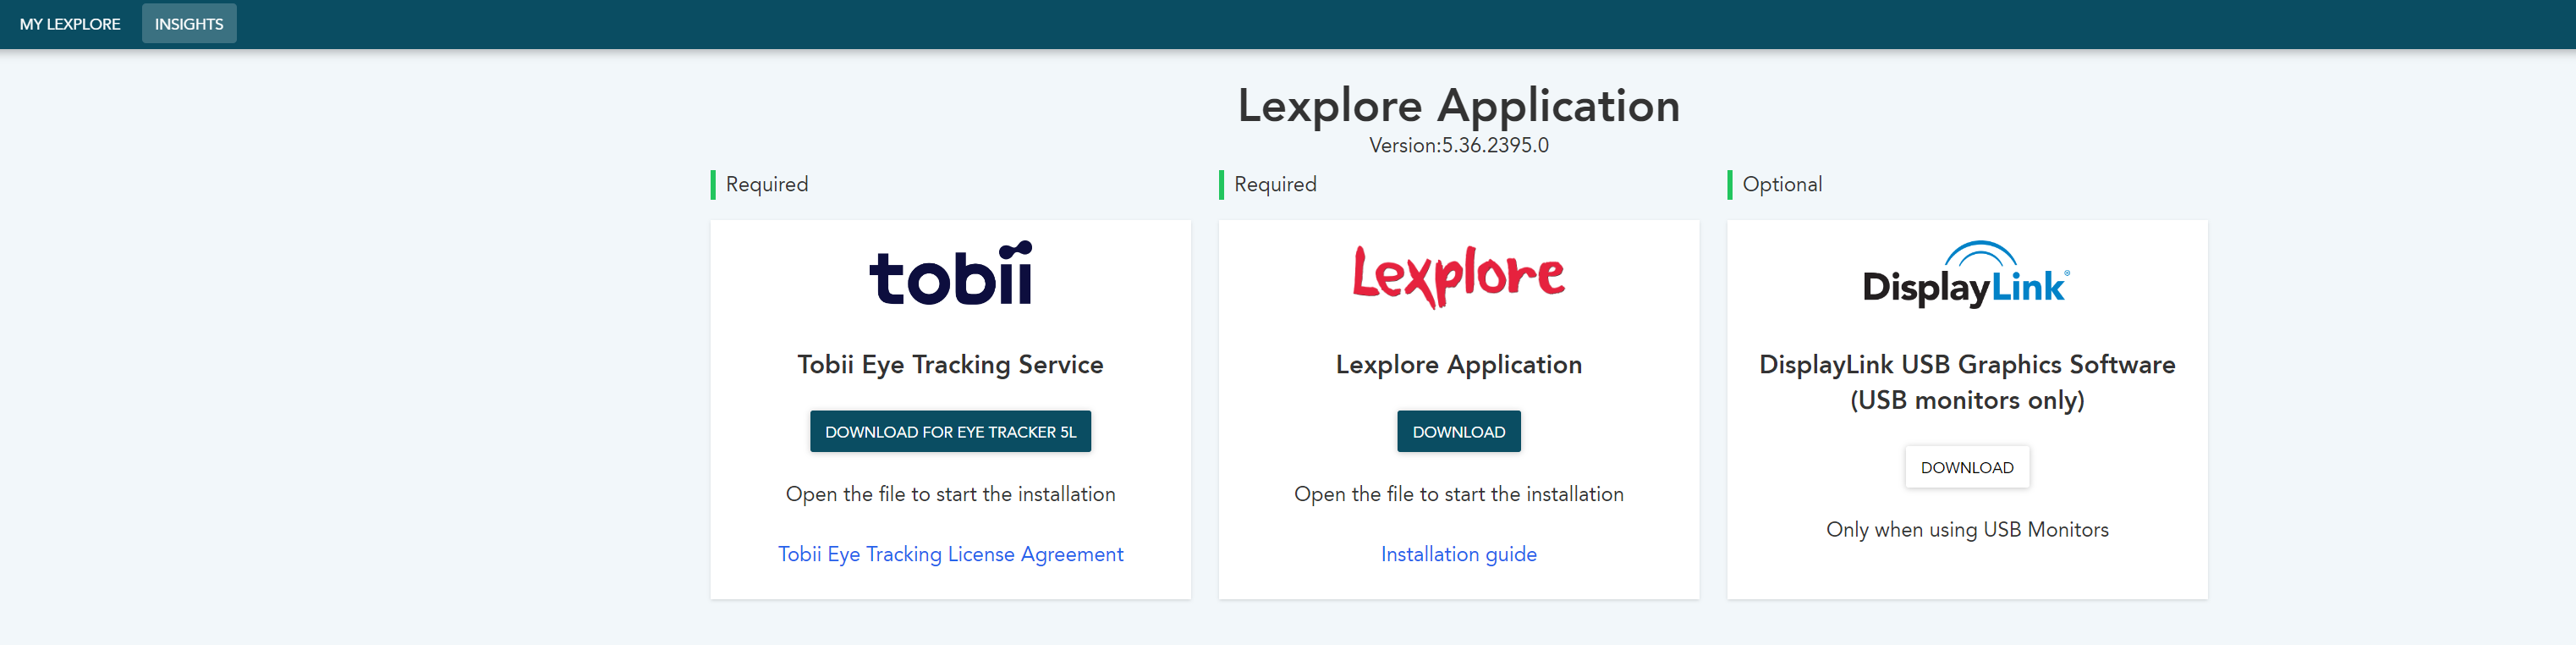2576x645 pixels.
Task: Click installation instruction under Tobii download button
Action: click(951, 494)
